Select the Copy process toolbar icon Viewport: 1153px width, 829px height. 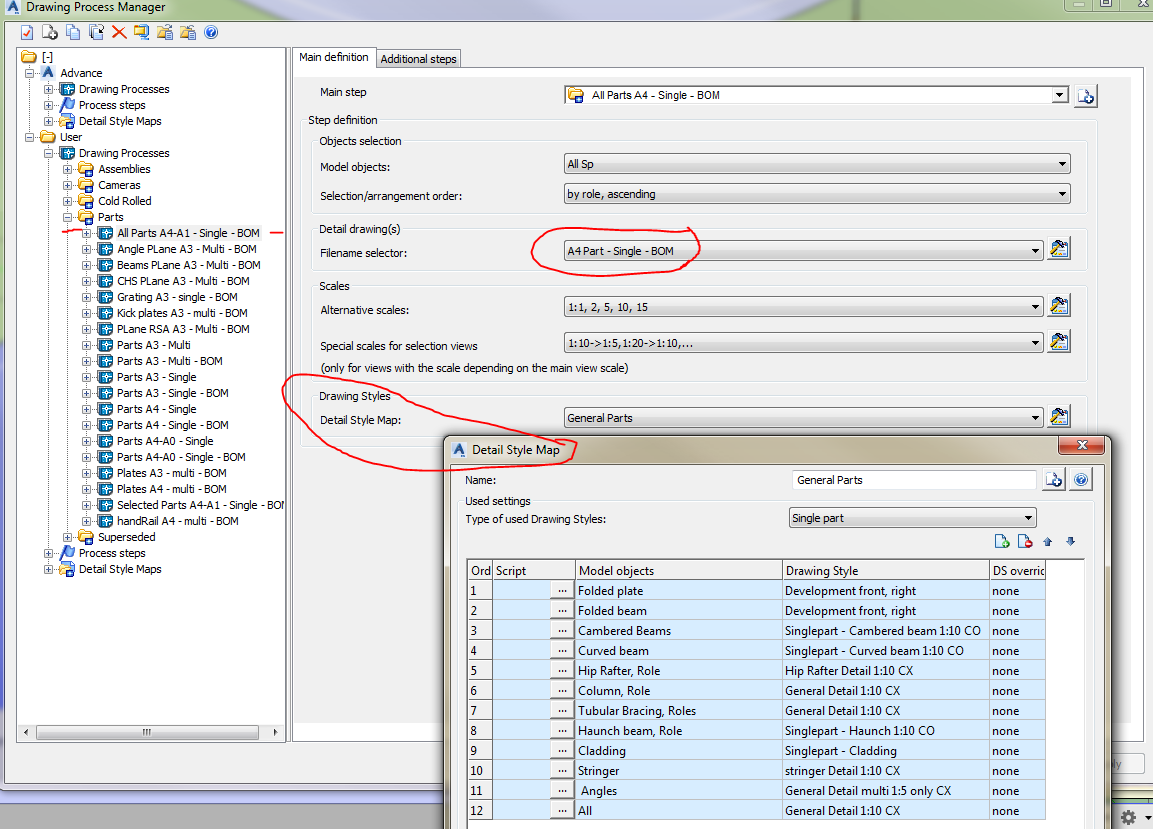pyautogui.click(x=74, y=32)
